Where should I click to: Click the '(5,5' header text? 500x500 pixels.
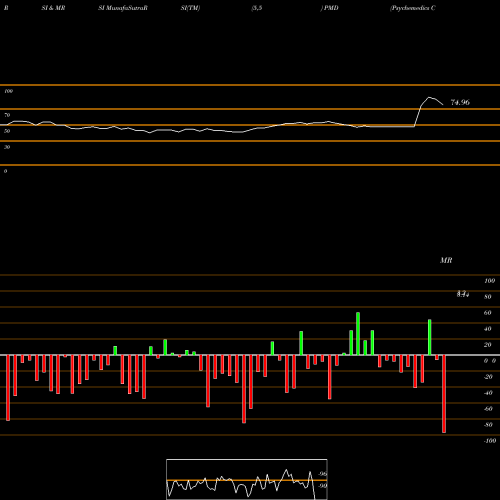point(257,8)
